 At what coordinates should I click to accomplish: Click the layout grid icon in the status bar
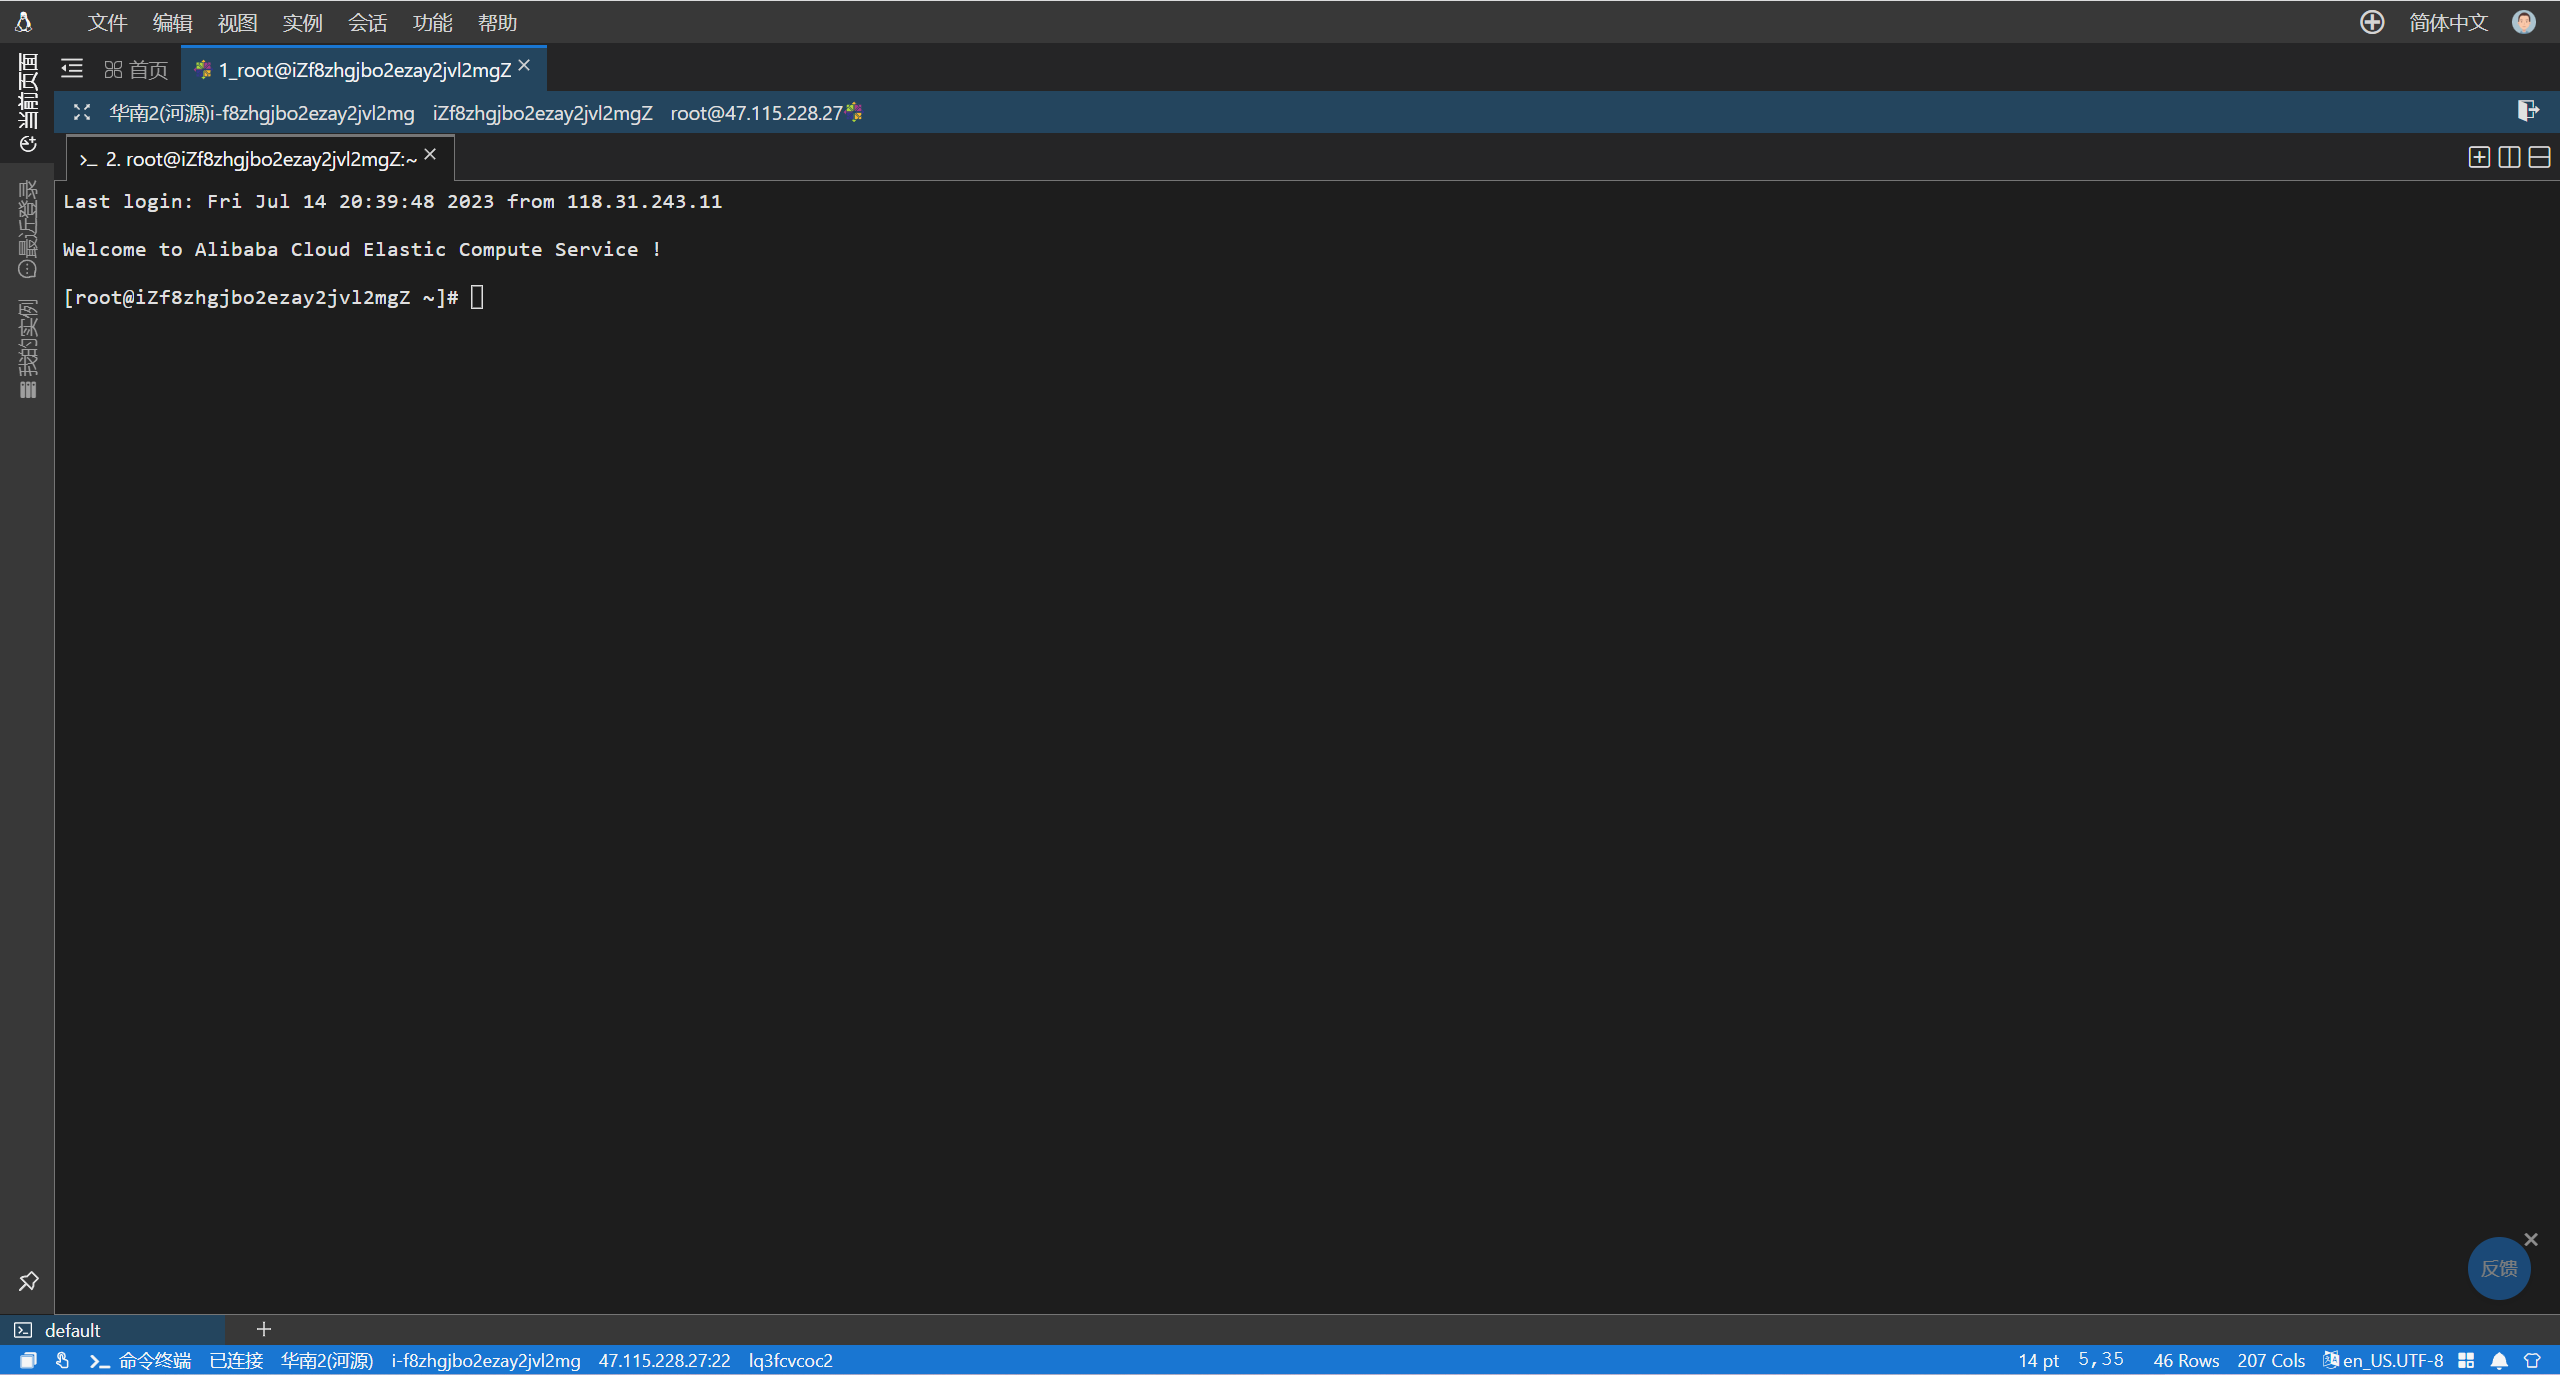click(x=2466, y=1360)
